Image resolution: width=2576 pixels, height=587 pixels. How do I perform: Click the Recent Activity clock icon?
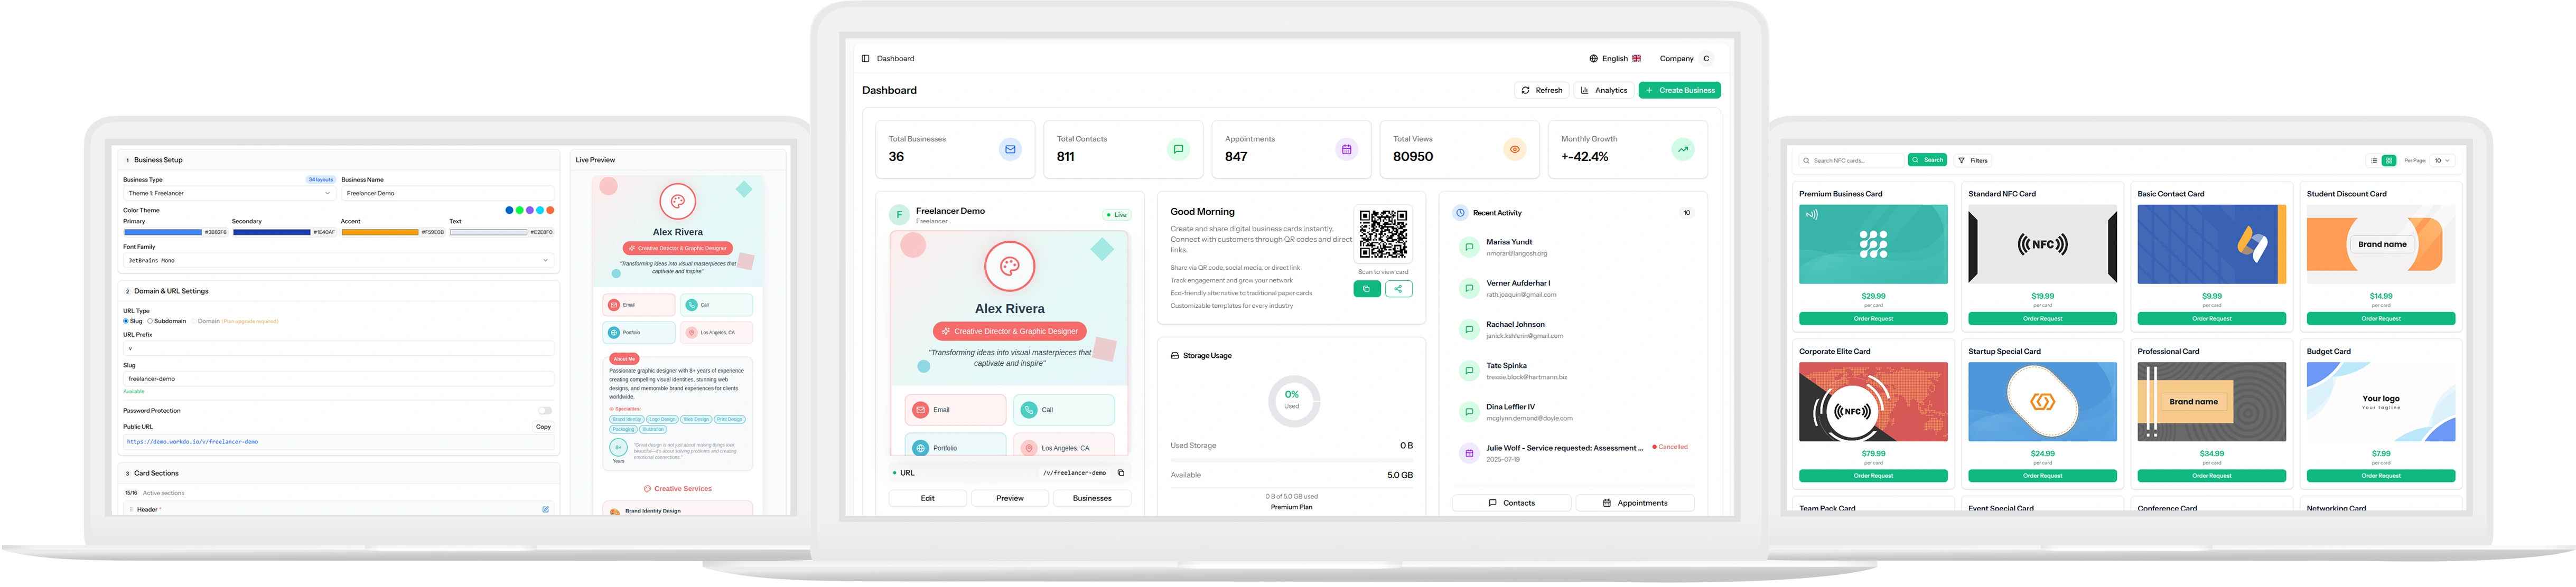point(1460,213)
